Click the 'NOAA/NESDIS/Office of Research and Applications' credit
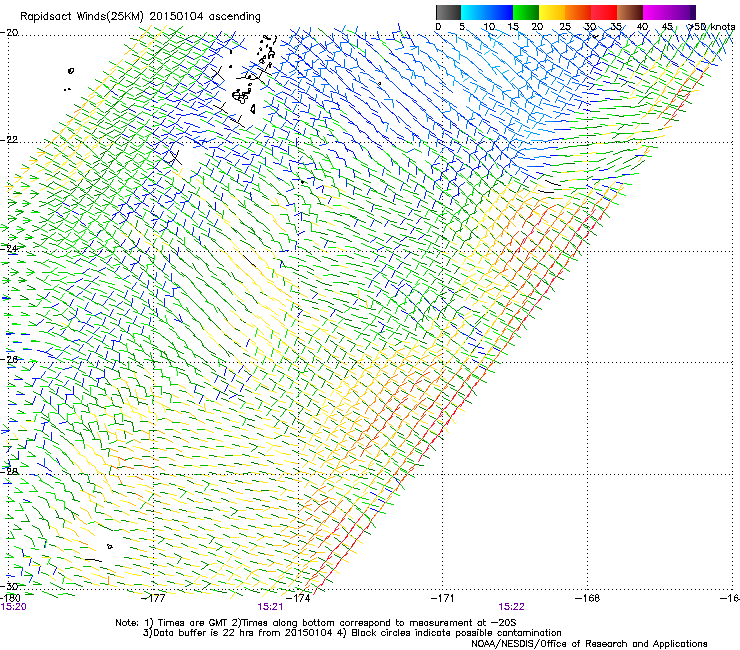The image size is (740, 650). [x=589, y=644]
